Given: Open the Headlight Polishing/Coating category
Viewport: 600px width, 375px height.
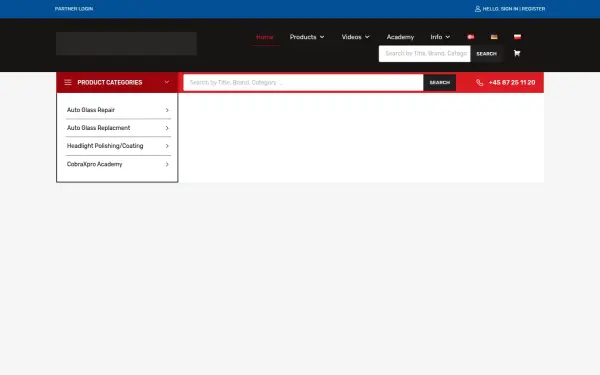Looking at the screenshot, I should [105, 146].
